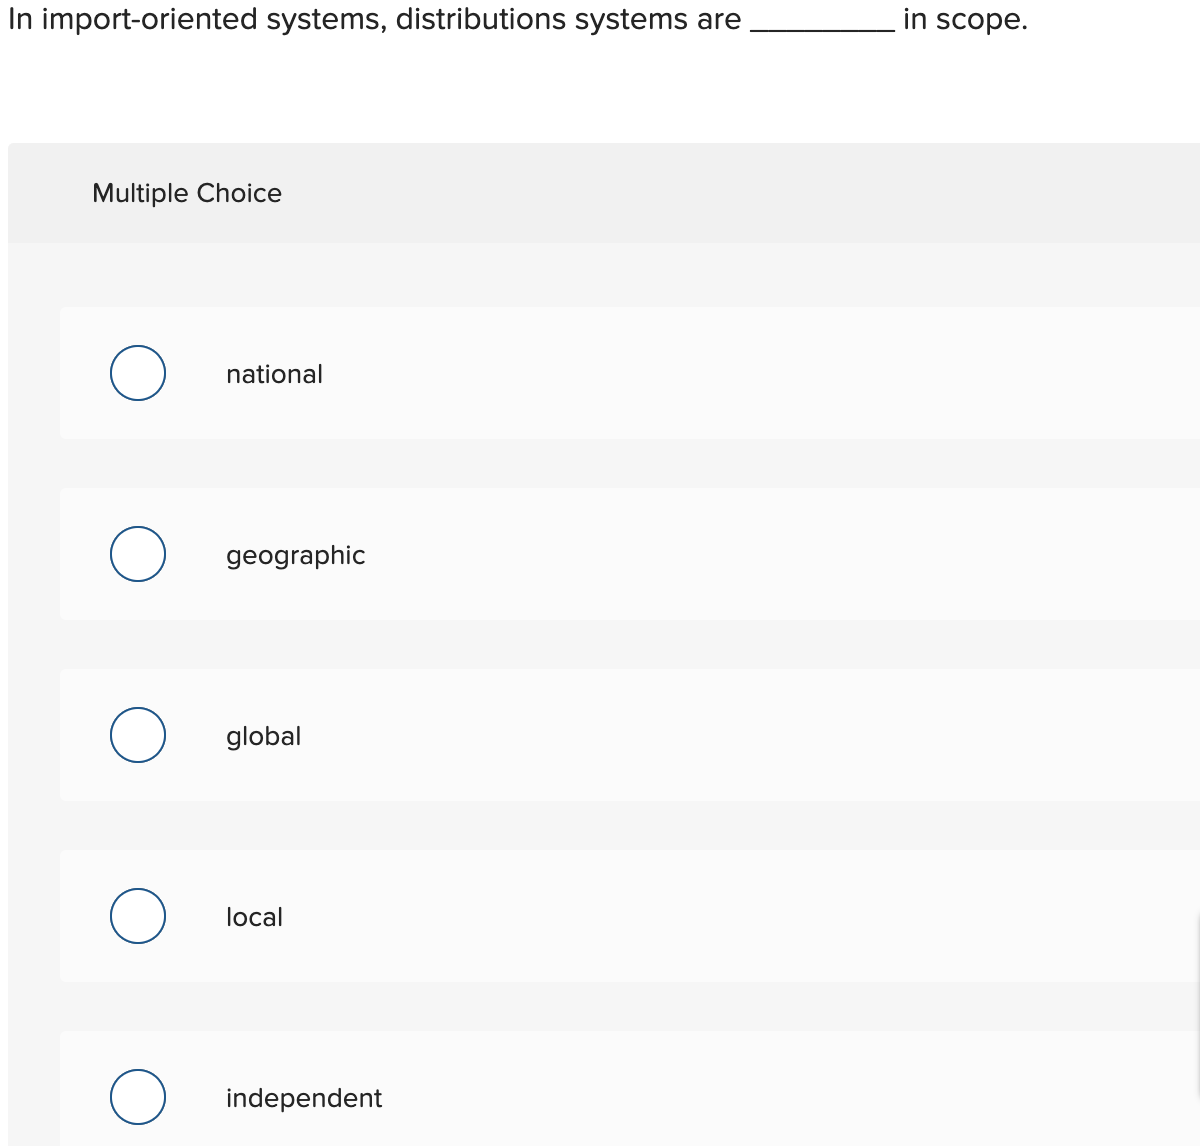
Task: Select the radio button for independent
Action: (x=137, y=1097)
